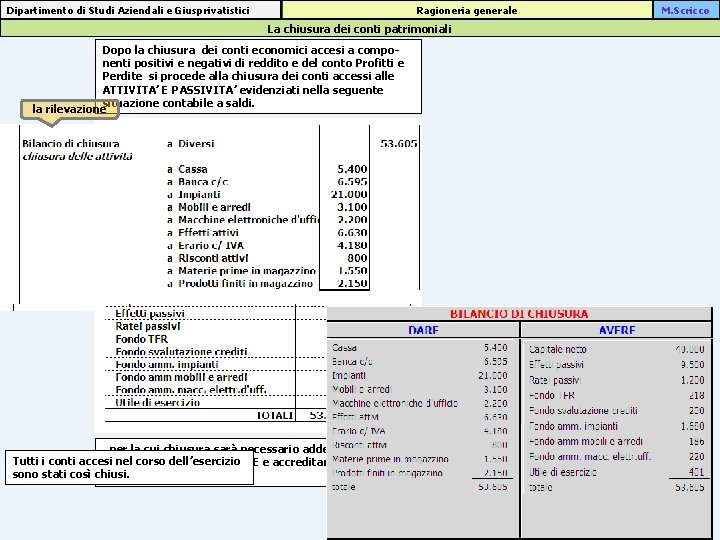The image size is (720, 540).
Task: Click "Fondo svalutazione crediti" in dashed list
Action: coord(181,352)
